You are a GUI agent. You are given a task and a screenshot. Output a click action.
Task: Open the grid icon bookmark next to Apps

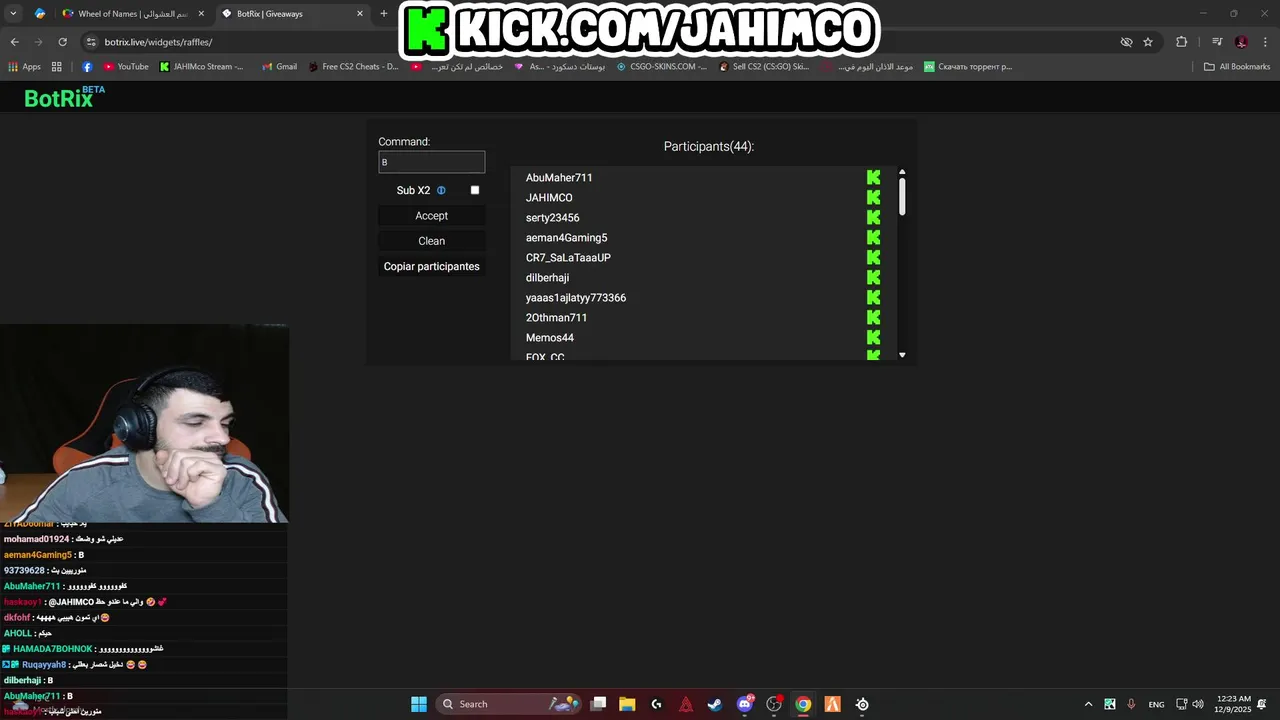coord(56,67)
